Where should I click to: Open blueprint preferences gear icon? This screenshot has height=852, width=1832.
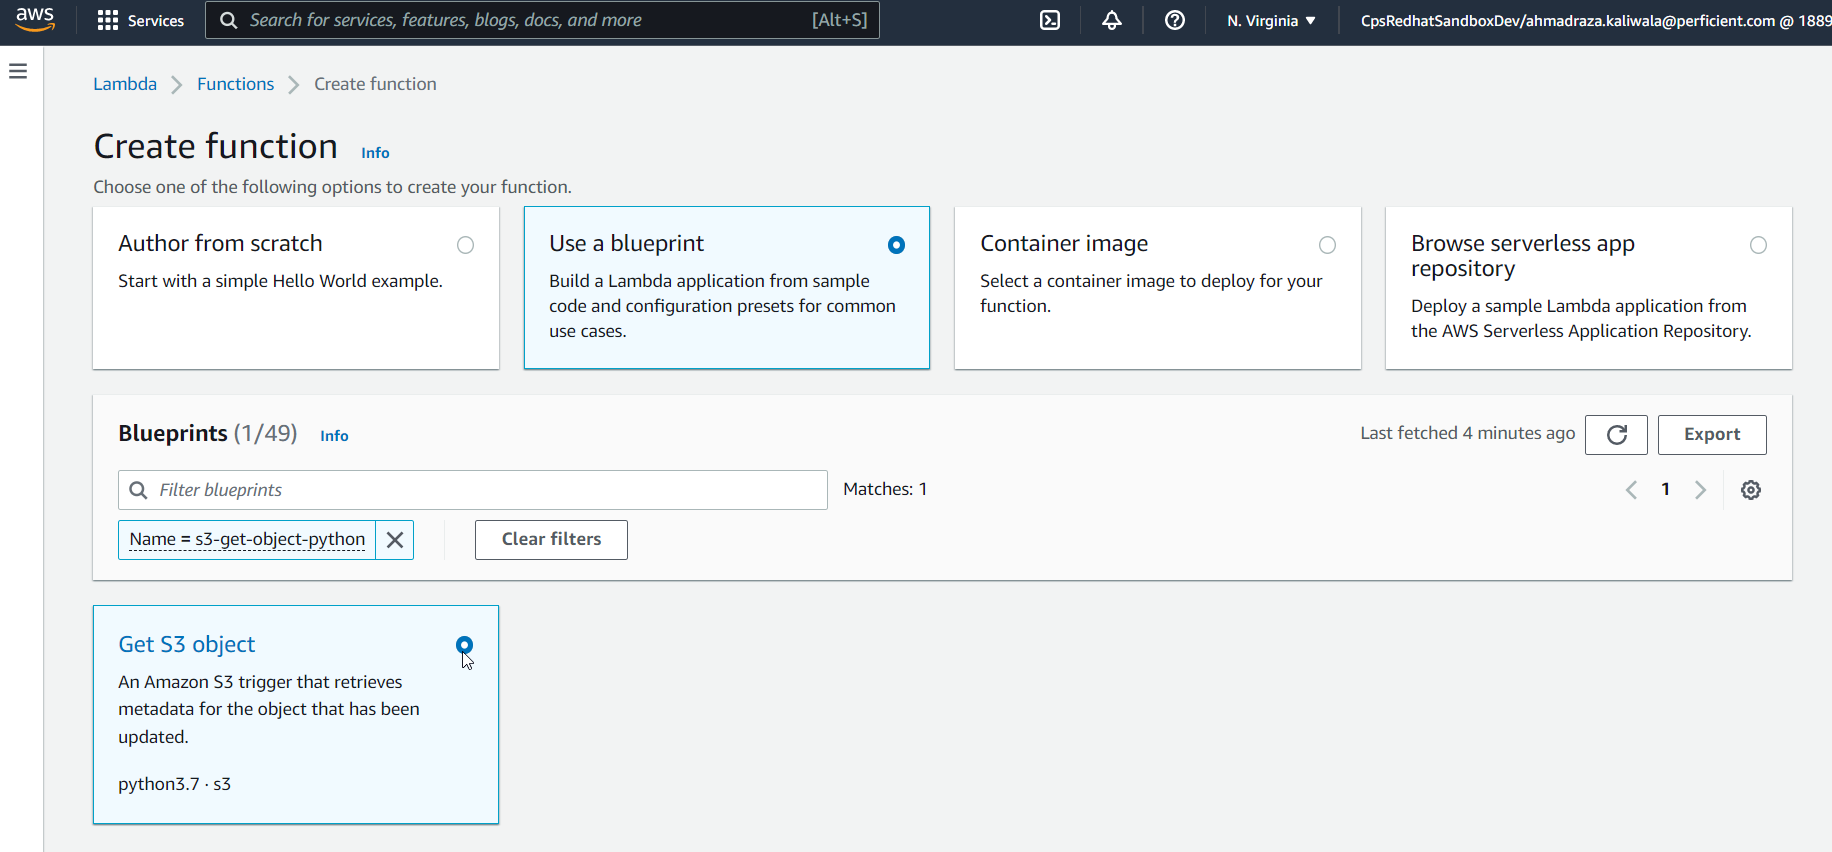(1750, 490)
